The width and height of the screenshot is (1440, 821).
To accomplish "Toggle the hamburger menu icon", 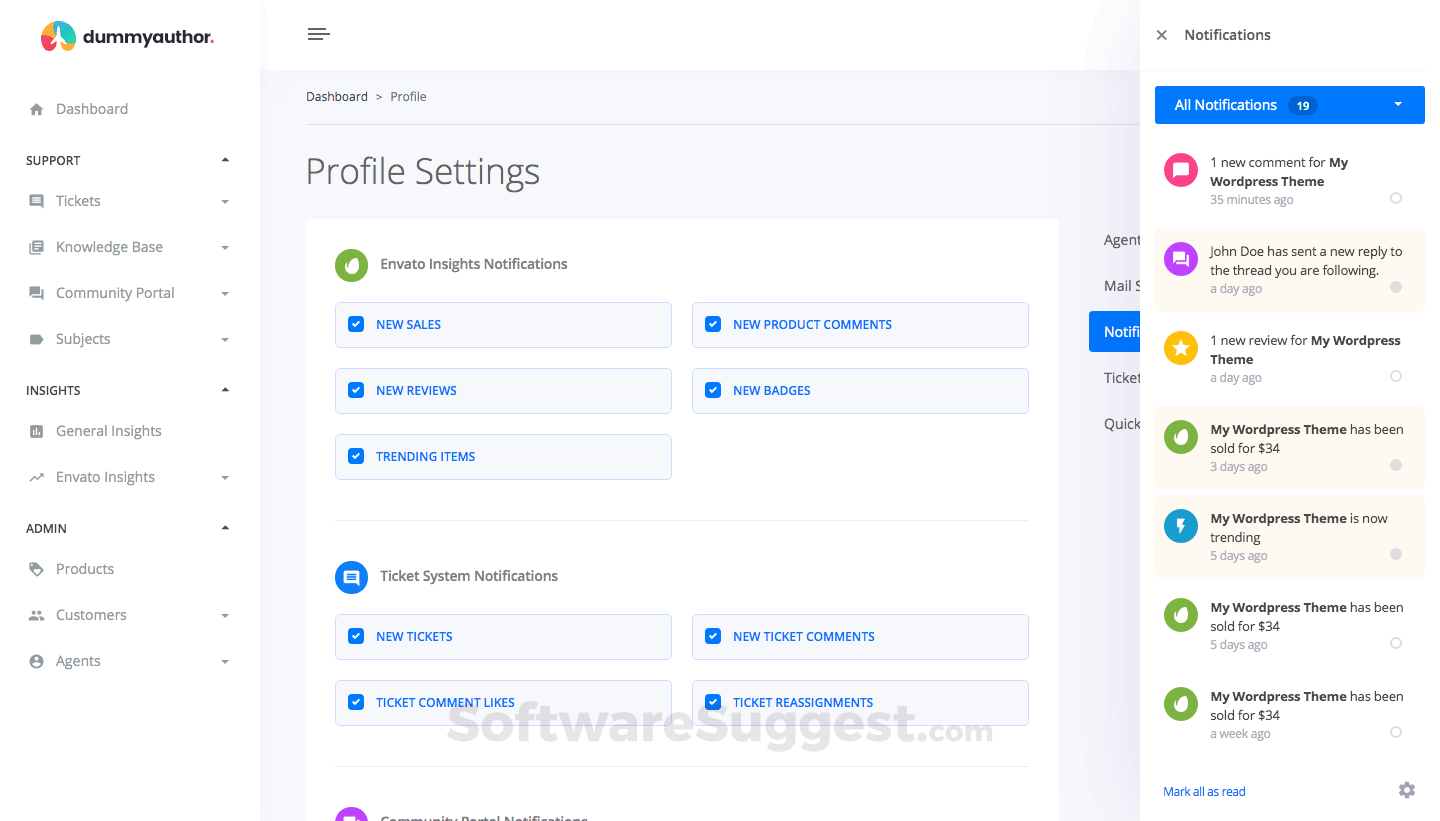I will [x=318, y=34].
